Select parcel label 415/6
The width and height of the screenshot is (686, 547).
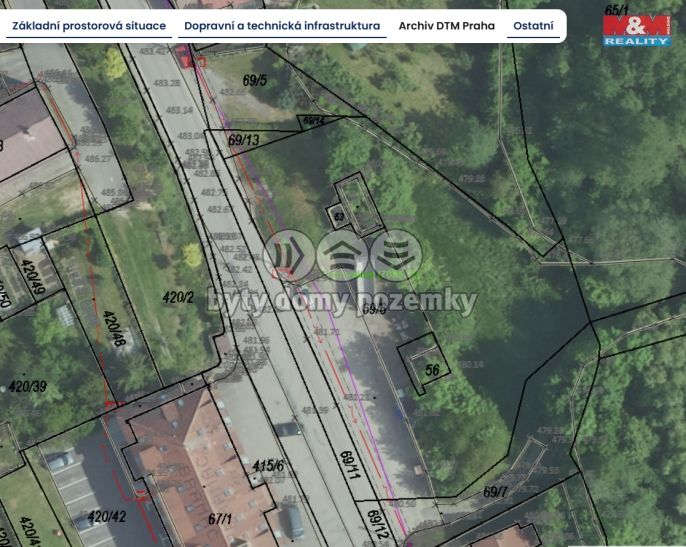[x=268, y=466]
